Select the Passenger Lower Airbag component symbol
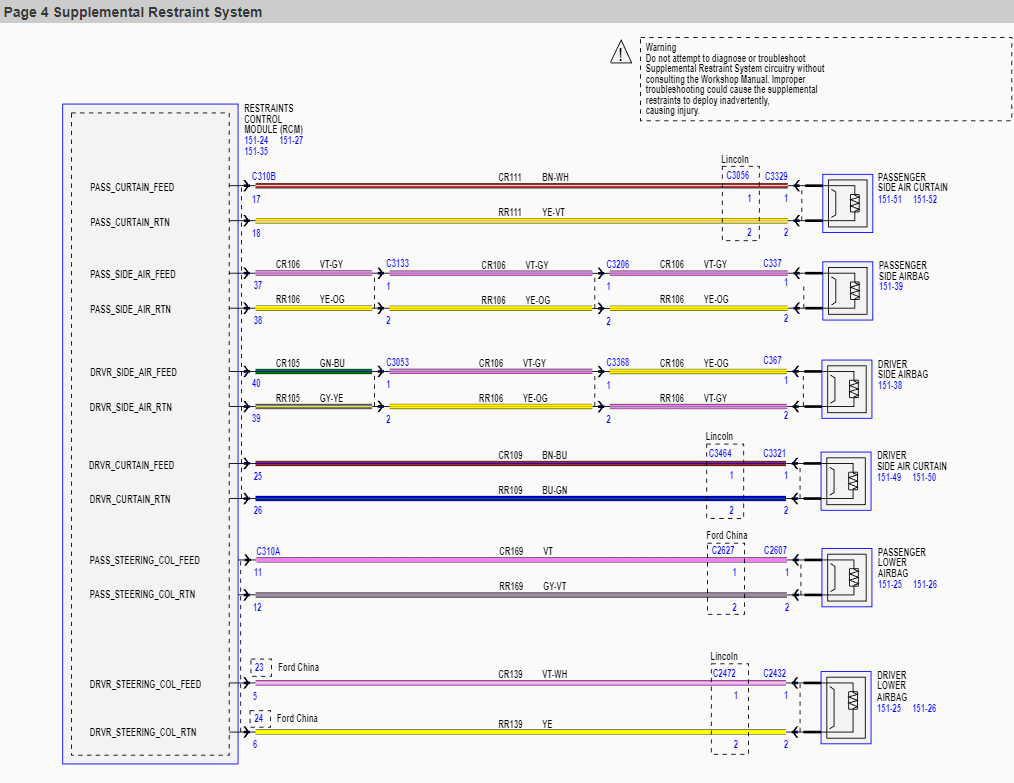Viewport: 1014px width, 783px height. tap(847, 577)
